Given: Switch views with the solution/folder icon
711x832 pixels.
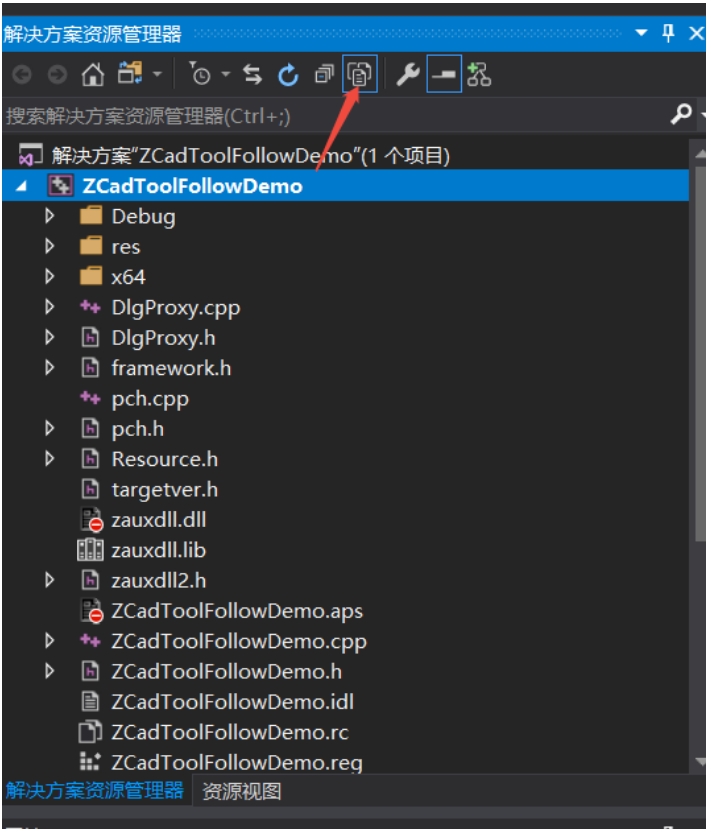Looking at the screenshot, I should coord(131,73).
